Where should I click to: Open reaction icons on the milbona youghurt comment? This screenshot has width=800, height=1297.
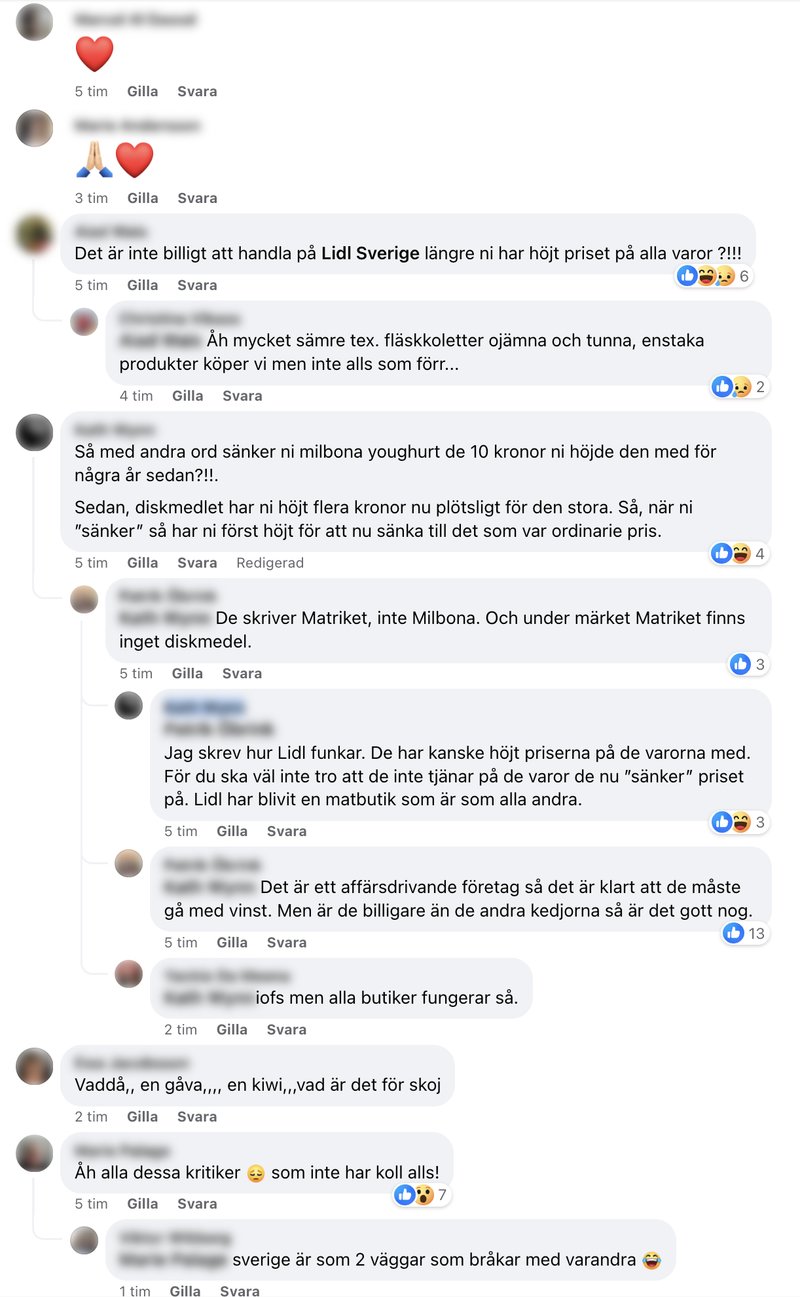(x=738, y=553)
